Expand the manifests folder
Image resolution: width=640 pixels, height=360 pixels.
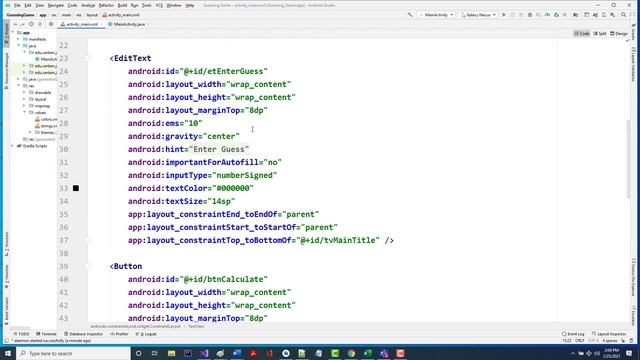pos(18,39)
